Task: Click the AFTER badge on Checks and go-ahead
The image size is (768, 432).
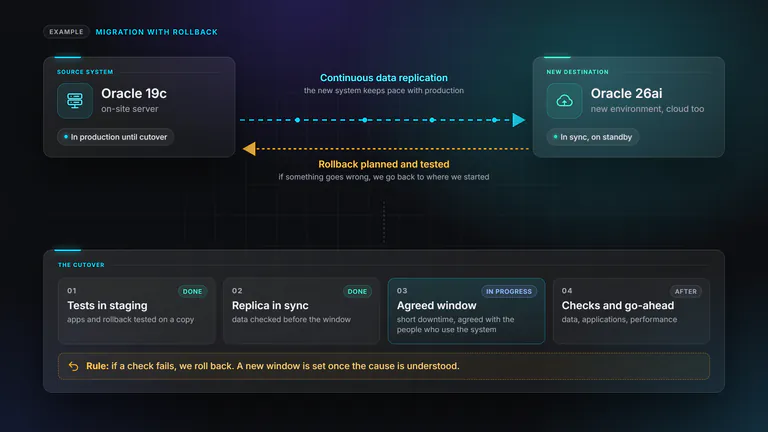Action: (x=686, y=291)
